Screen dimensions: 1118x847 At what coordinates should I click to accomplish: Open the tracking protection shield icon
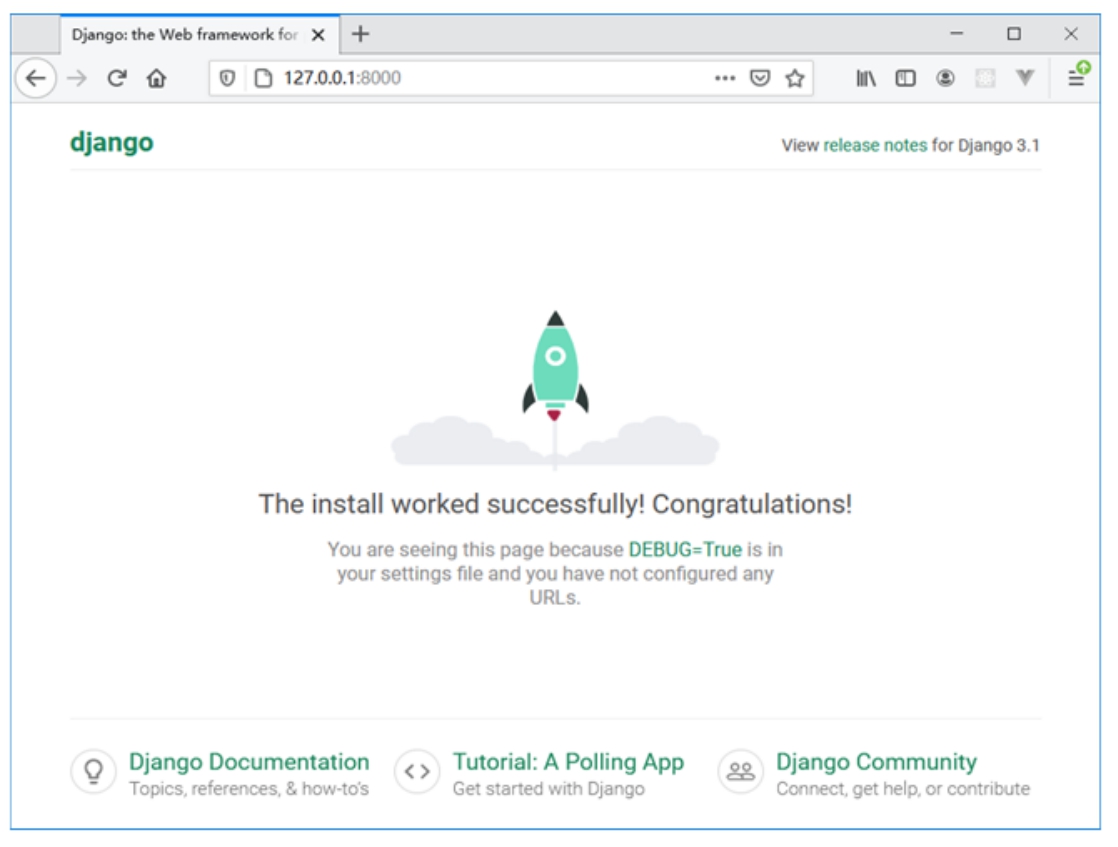coord(227,78)
